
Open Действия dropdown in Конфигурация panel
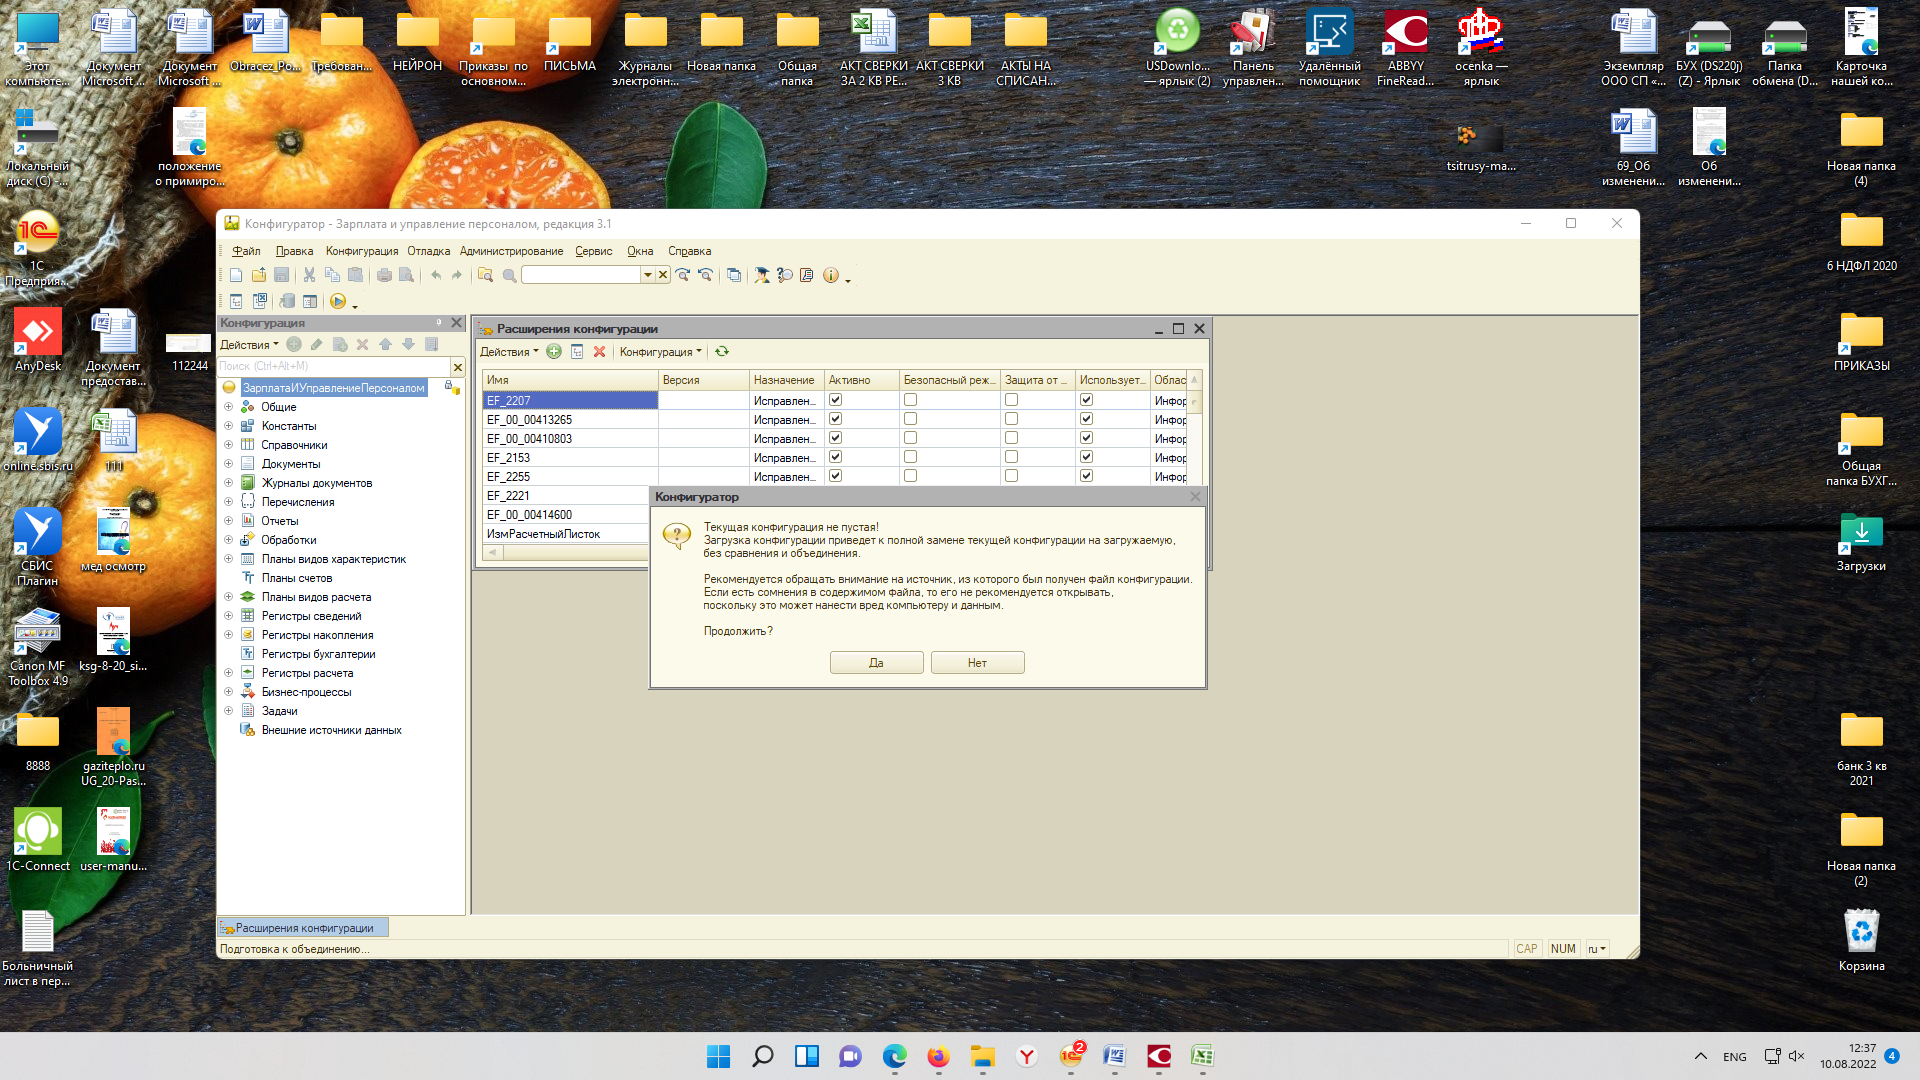[249, 345]
